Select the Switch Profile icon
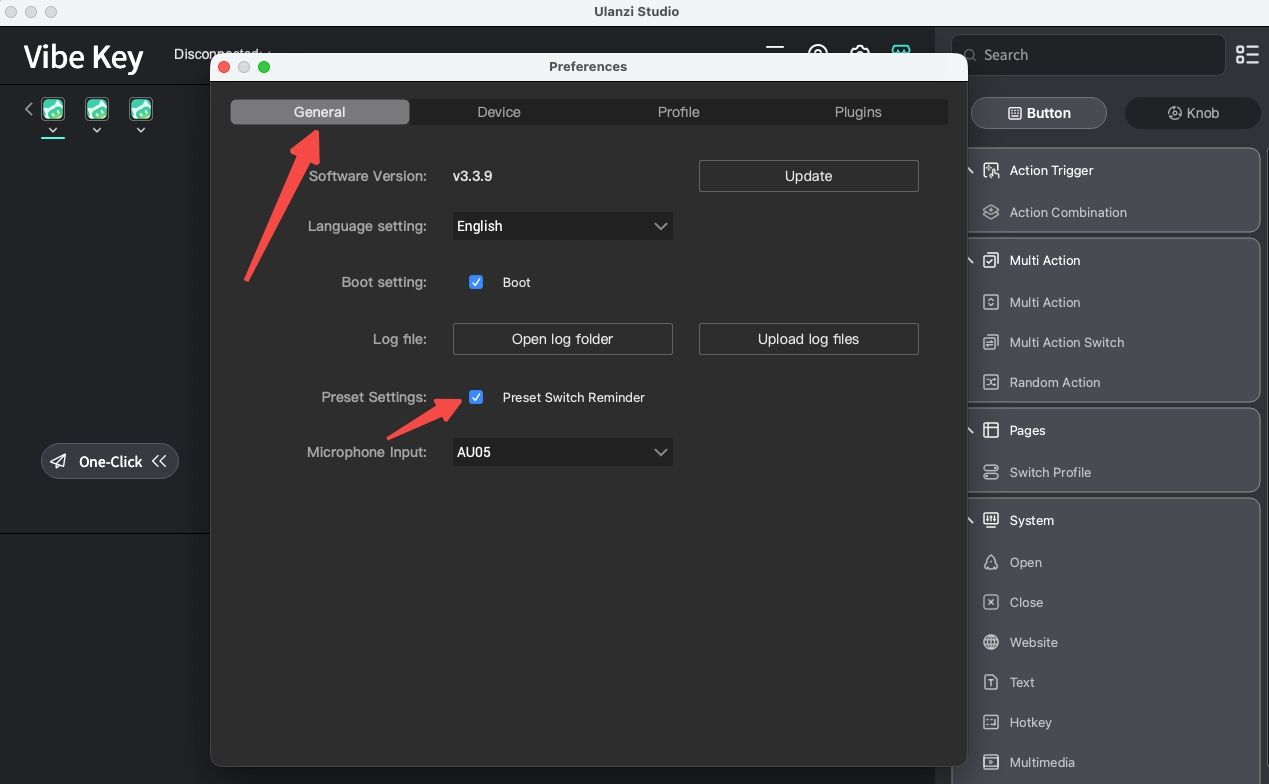1269x784 pixels. pyautogui.click(x=991, y=472)
